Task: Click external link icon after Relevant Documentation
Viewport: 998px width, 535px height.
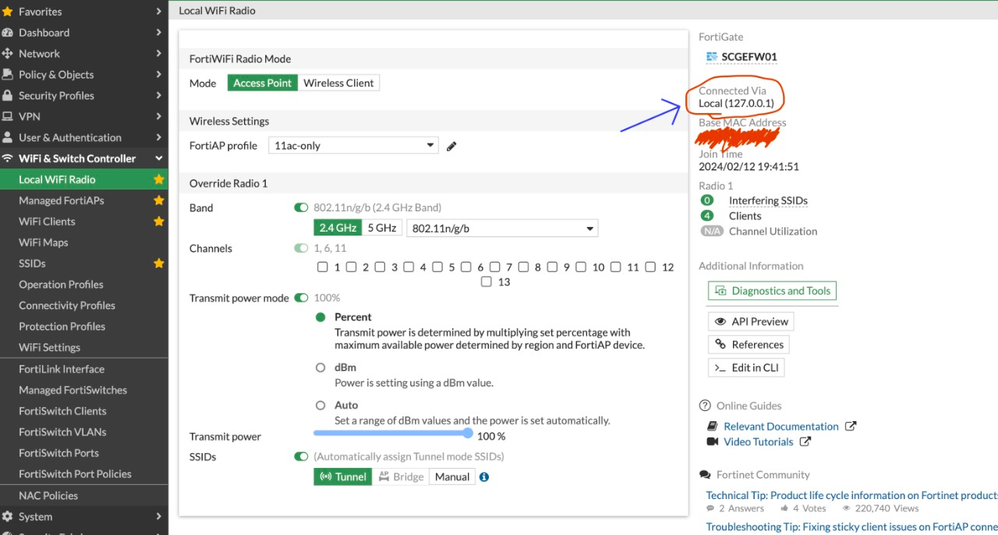Action: tap(850, 426)
